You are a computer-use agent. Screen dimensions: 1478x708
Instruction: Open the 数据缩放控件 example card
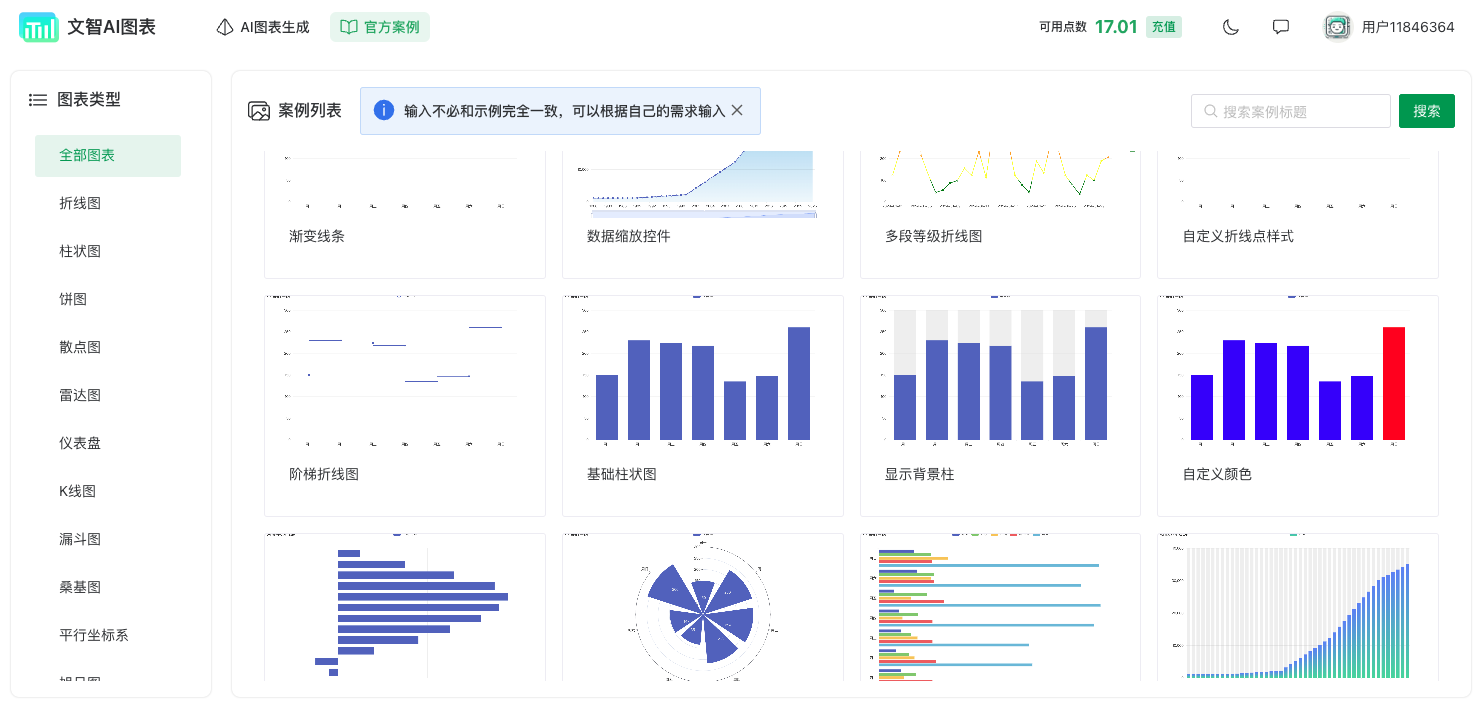[x=703, y=214]
